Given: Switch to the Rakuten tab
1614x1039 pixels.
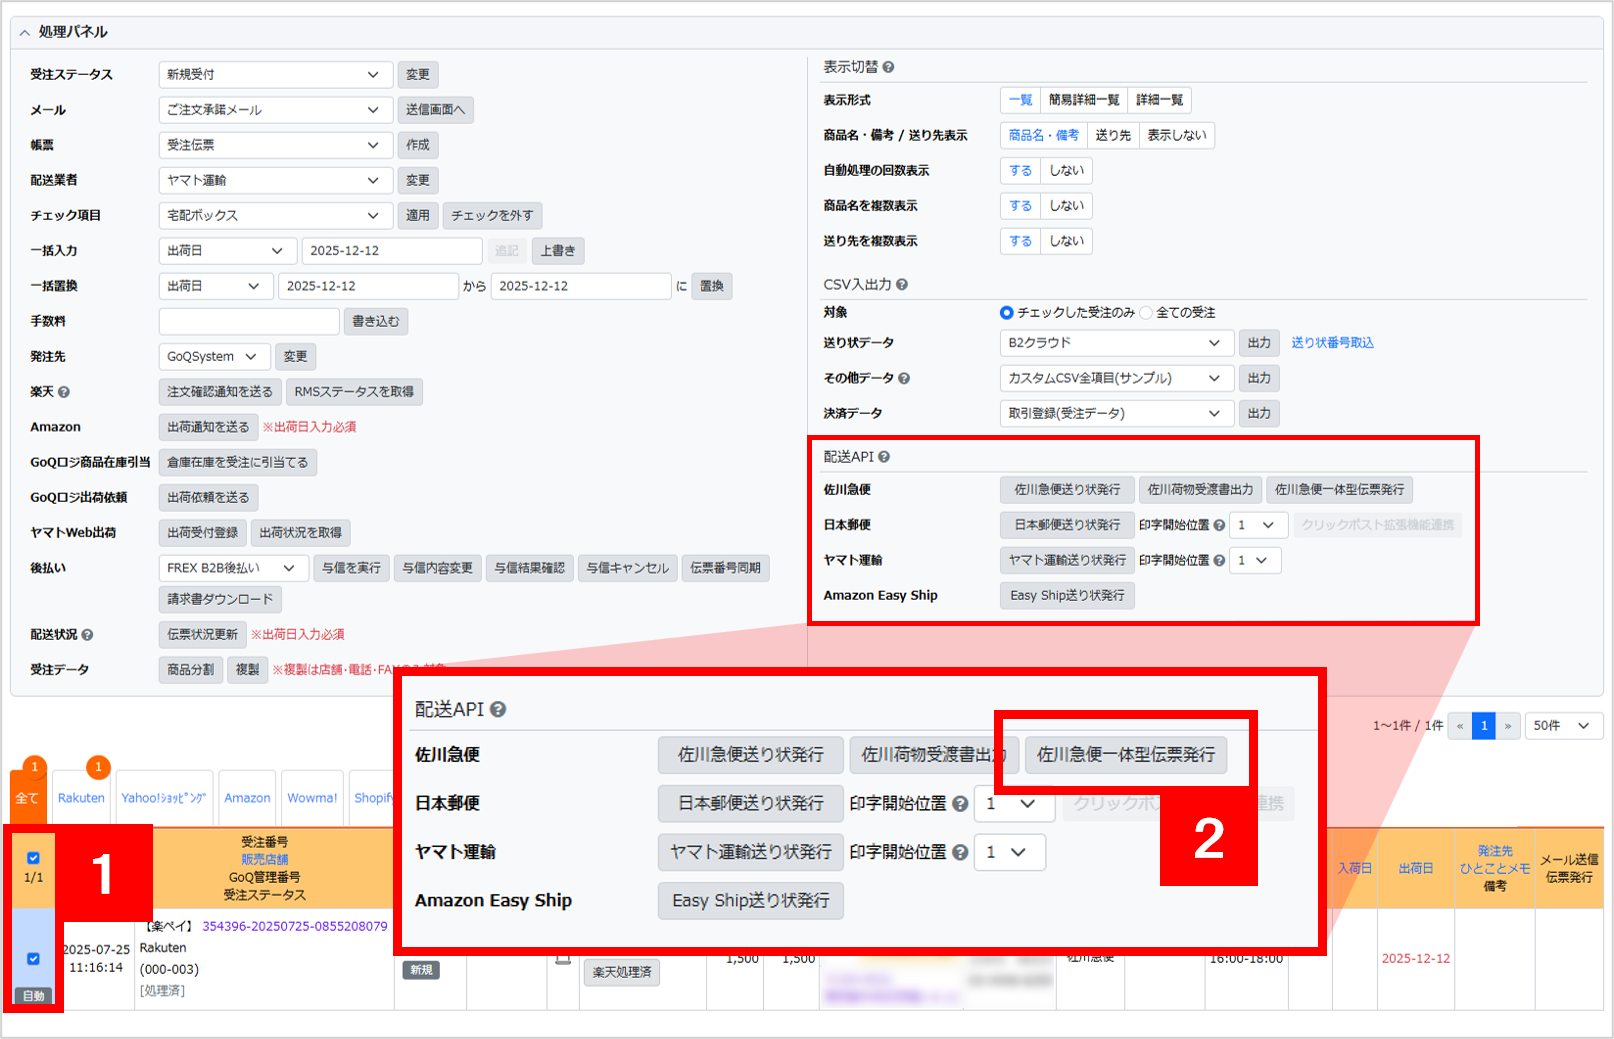Looking at the screenshot, I should (81, 798).
